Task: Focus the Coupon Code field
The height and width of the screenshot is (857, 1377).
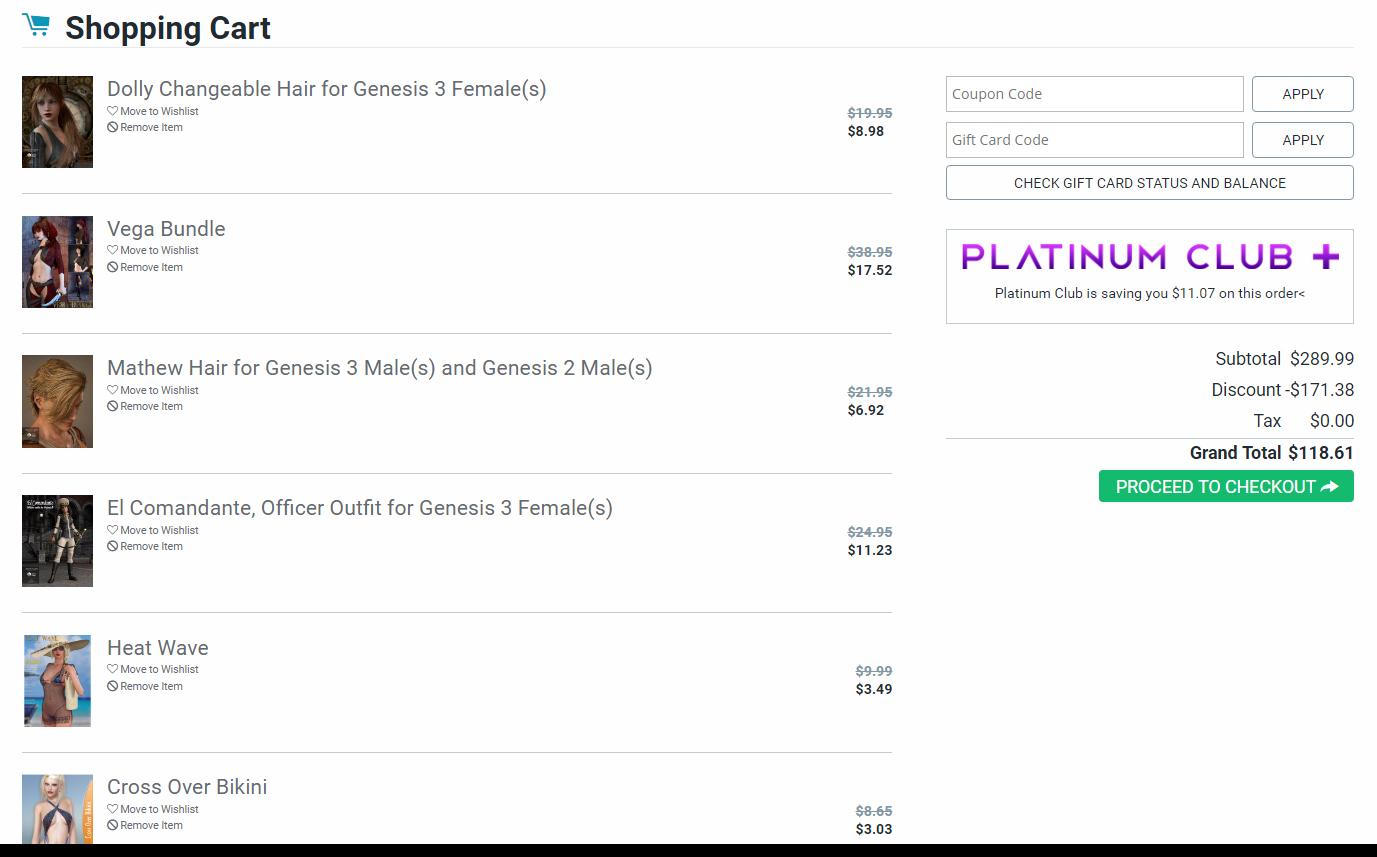Action: [1094, 94]
